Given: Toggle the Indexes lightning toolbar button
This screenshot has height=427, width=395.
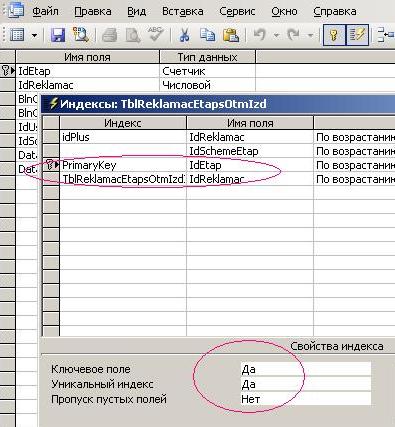Looking at the screenshot, I should point(357,35).
